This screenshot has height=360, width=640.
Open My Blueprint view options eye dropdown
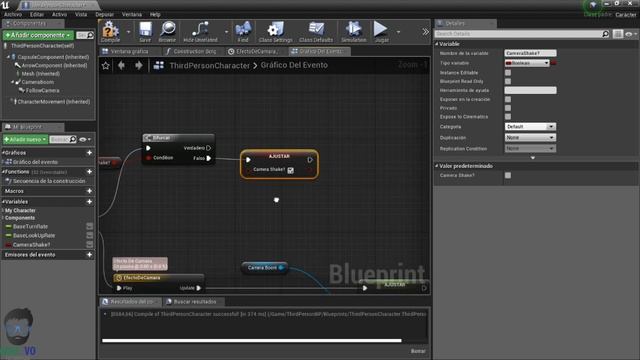click(85, 140)
